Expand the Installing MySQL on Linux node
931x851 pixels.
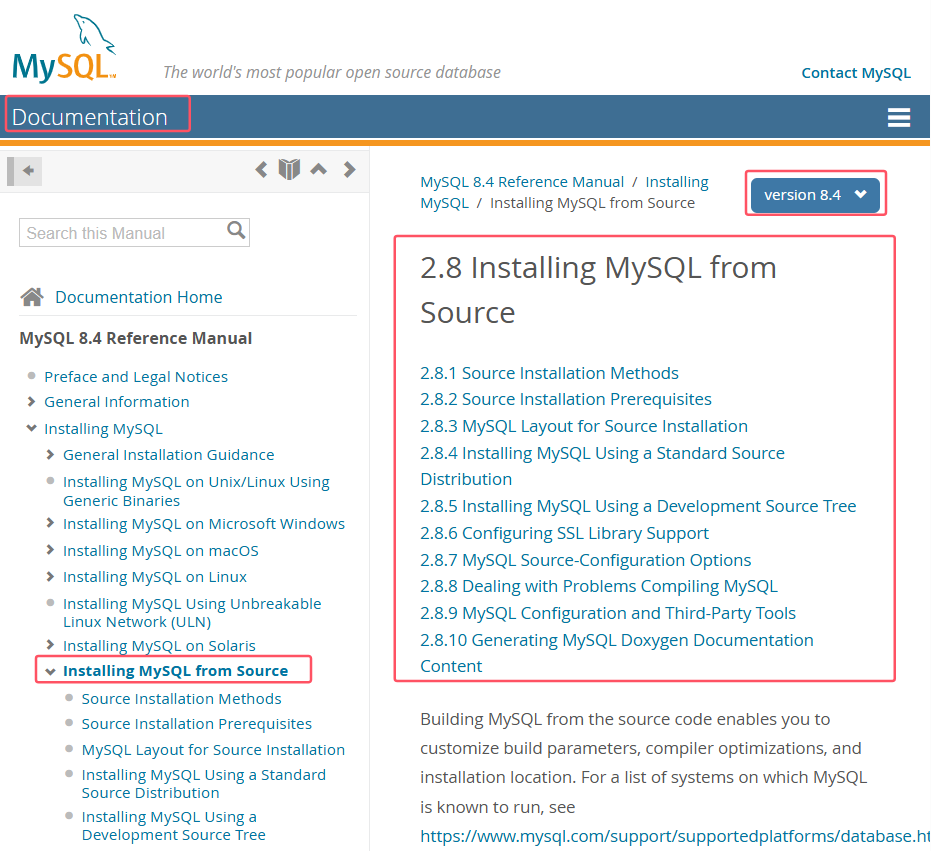click(50, 576)
